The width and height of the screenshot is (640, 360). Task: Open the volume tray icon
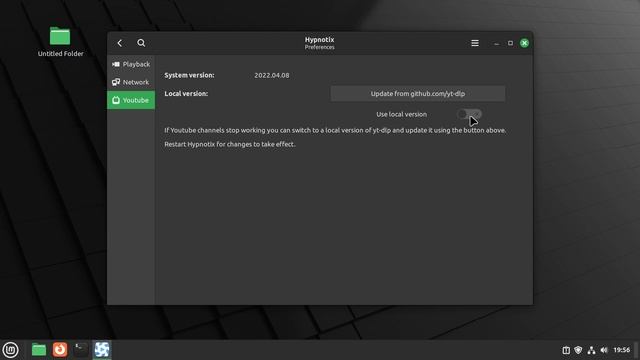(604, 350)
